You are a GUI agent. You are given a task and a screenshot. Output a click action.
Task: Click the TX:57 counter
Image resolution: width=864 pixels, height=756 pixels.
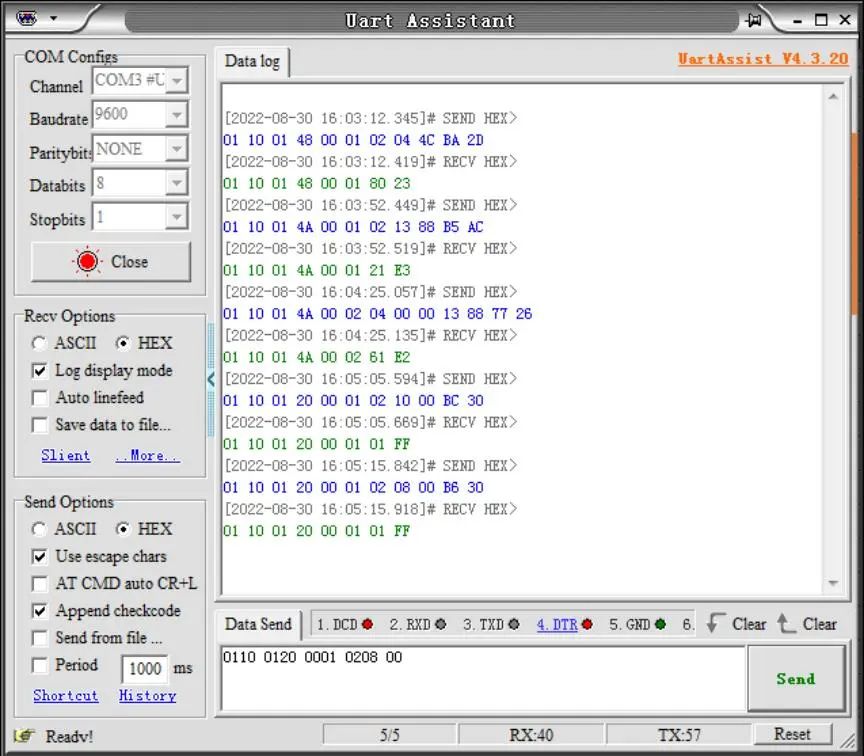click(679, 735)
